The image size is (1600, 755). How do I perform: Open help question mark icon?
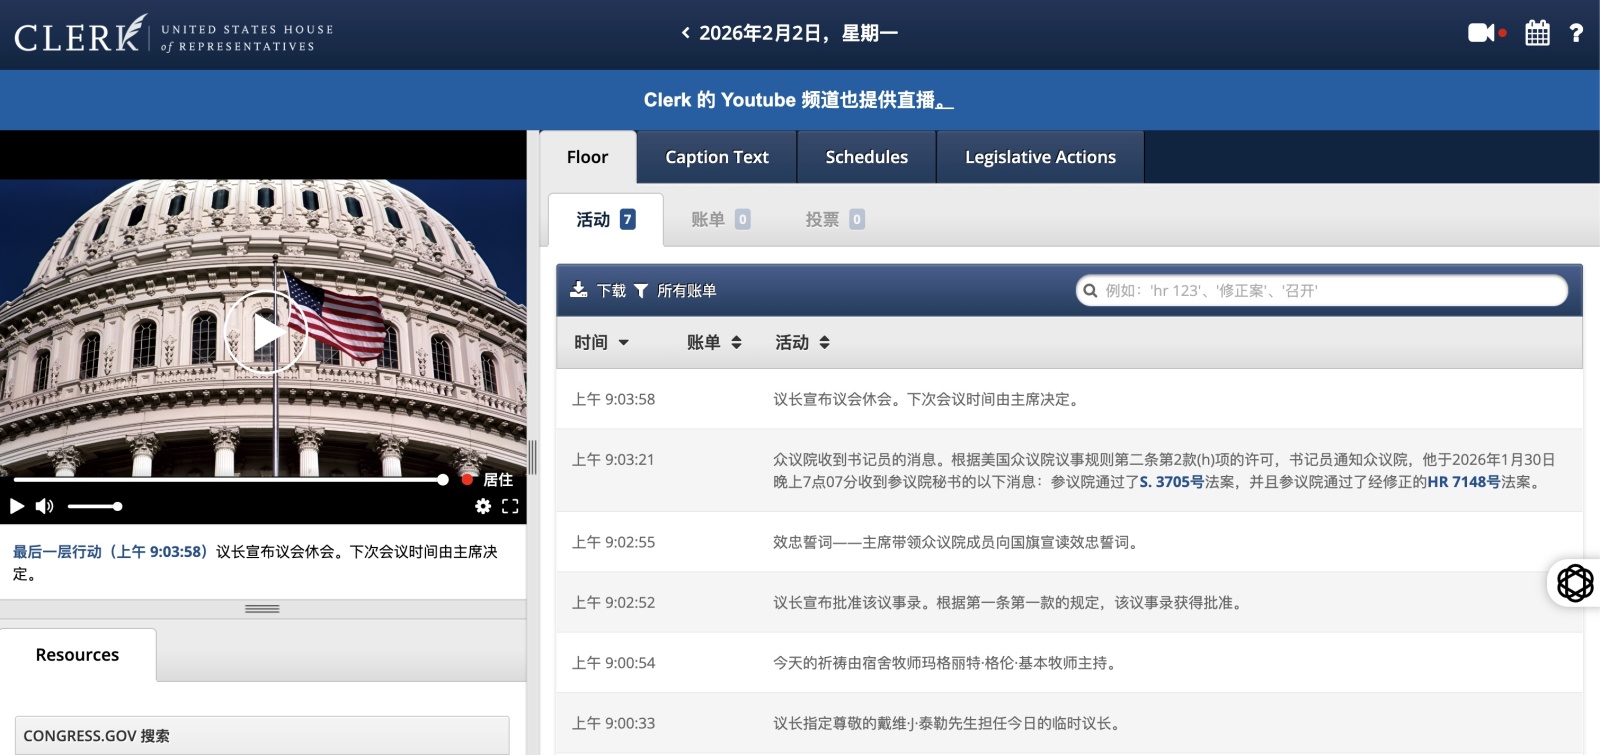[x=1576, y=33]
